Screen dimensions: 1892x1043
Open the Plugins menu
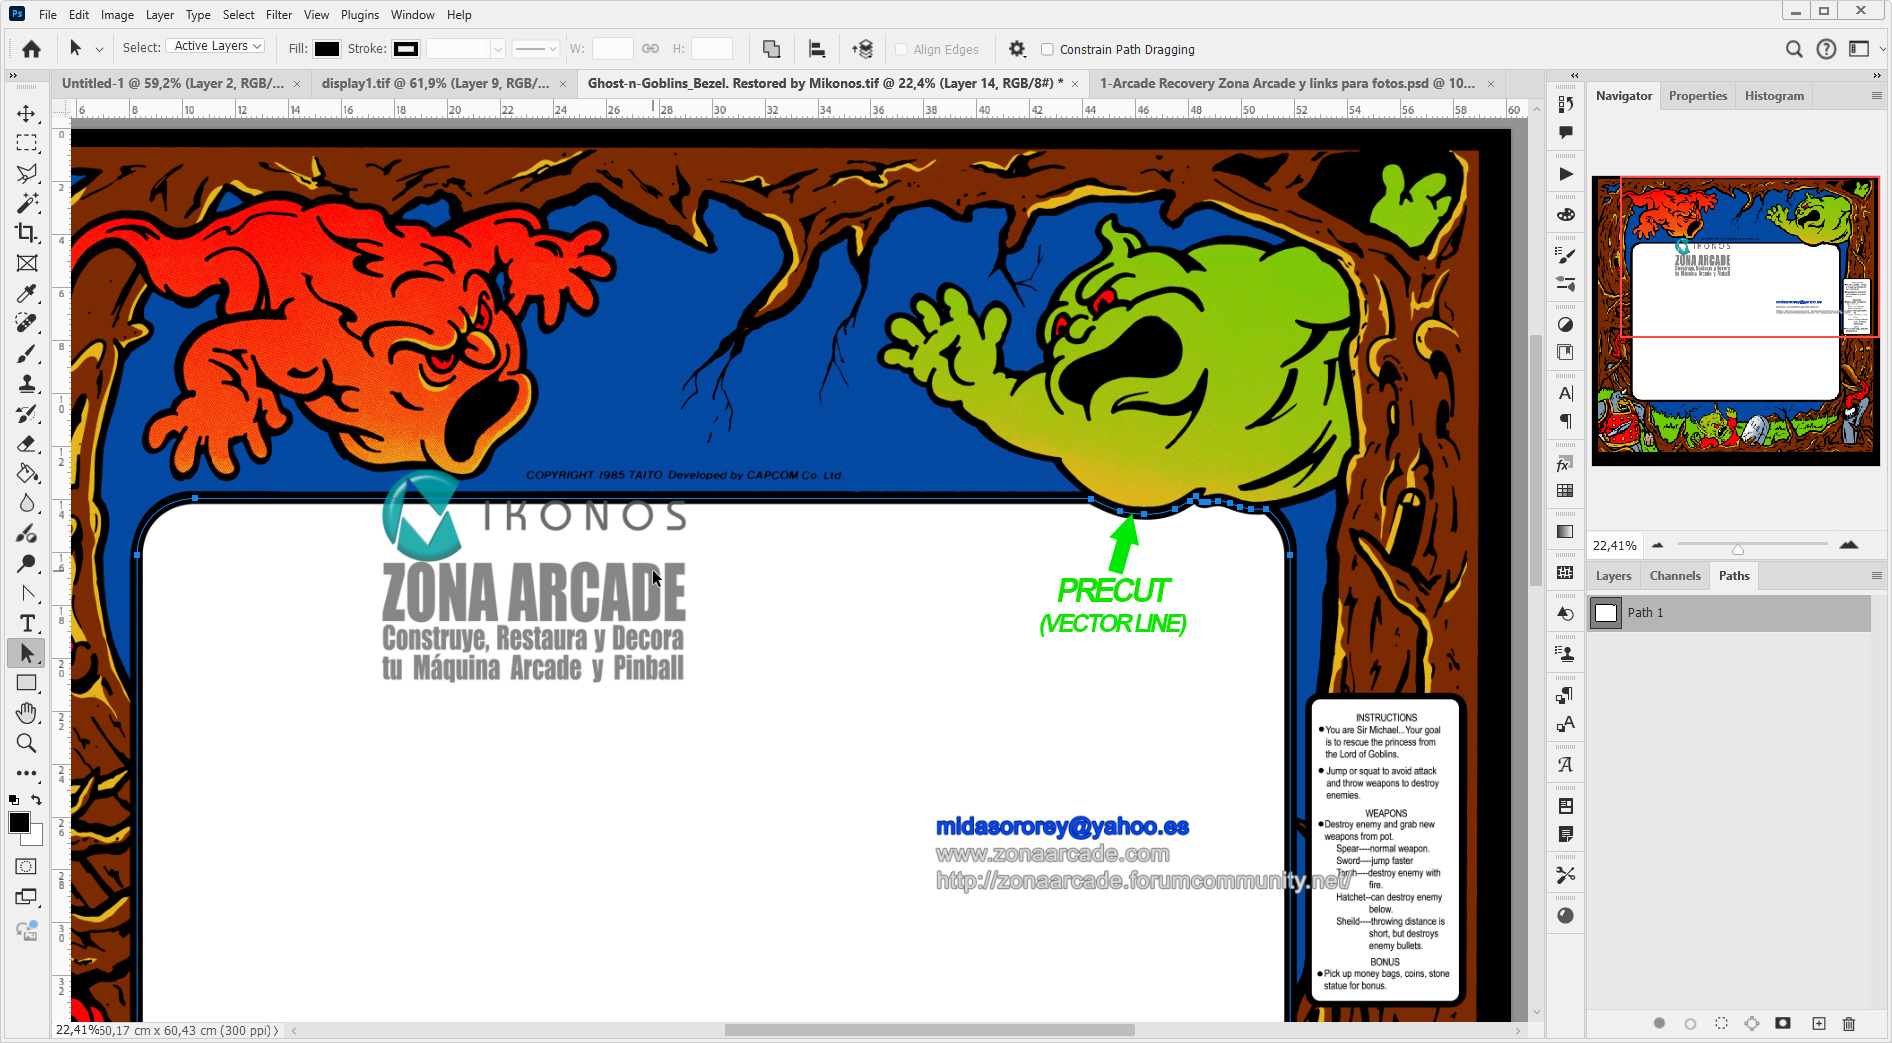tap(360, 14)
